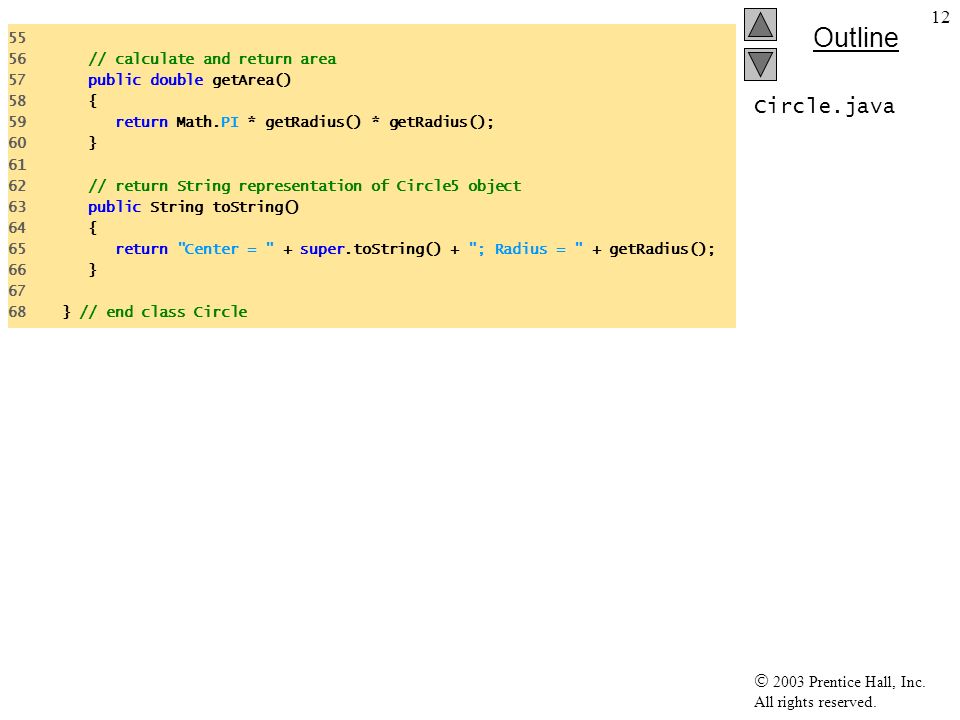This screenshot has height=720, width=960.
Task: Click the Circle5 object comment line
Action: point(304,186)
